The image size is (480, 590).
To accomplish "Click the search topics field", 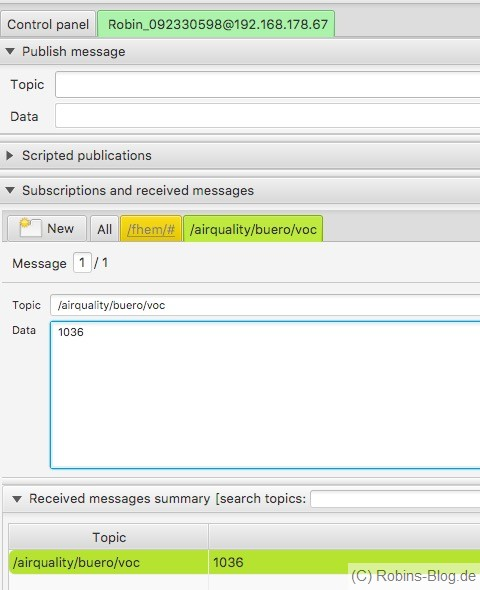I will tap(395, 499).
